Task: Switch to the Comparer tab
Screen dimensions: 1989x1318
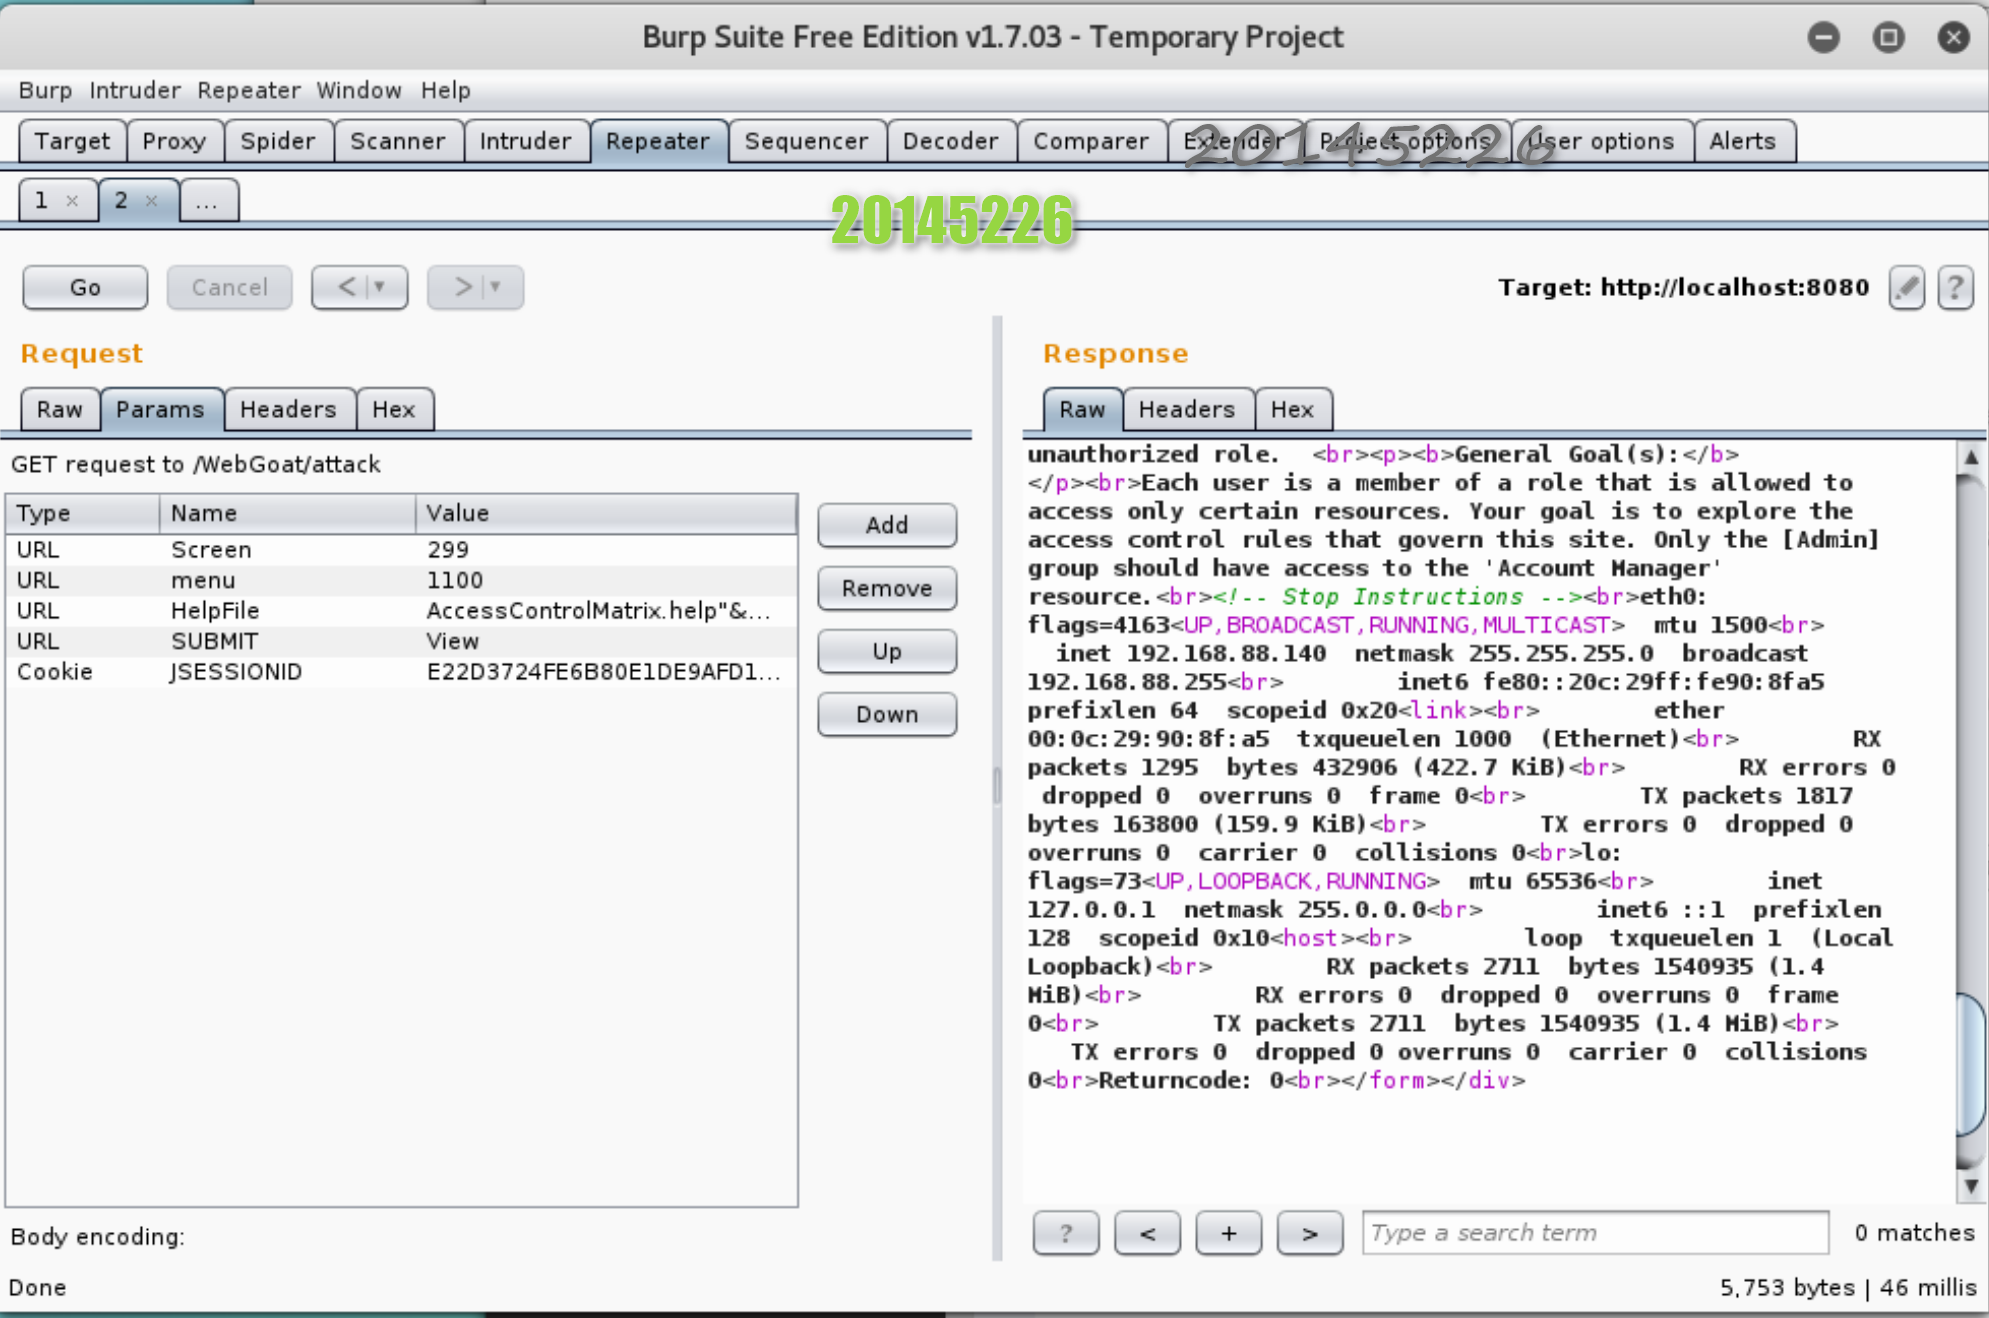Action: [1091, 141]
